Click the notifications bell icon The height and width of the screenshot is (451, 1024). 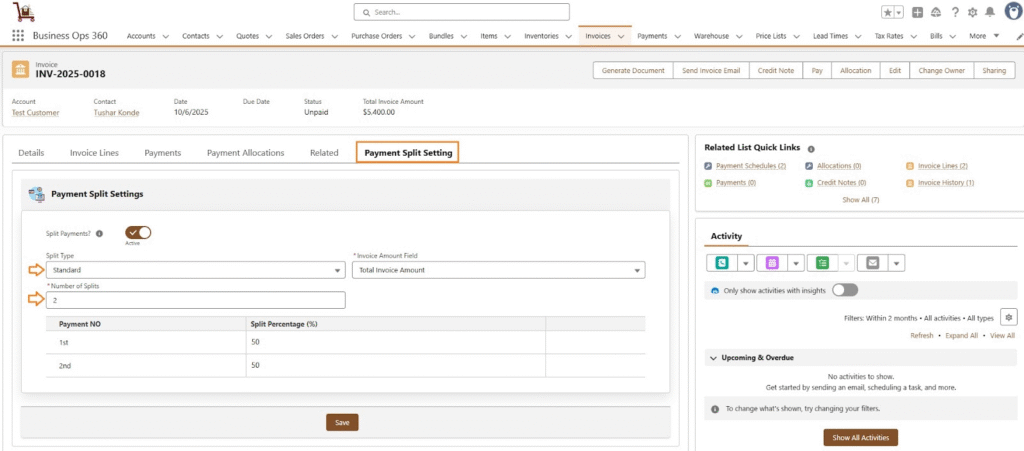tap(989, 12)
